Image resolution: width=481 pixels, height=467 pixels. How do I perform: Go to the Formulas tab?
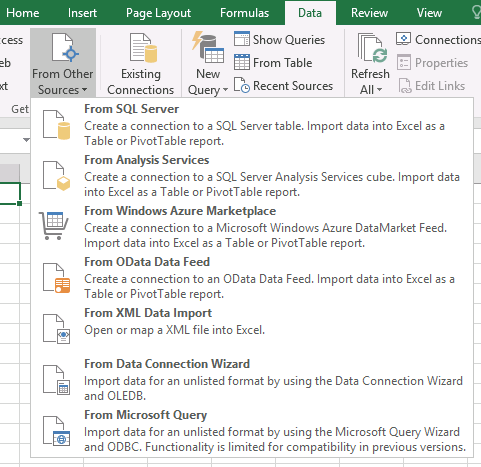[244, 13]
